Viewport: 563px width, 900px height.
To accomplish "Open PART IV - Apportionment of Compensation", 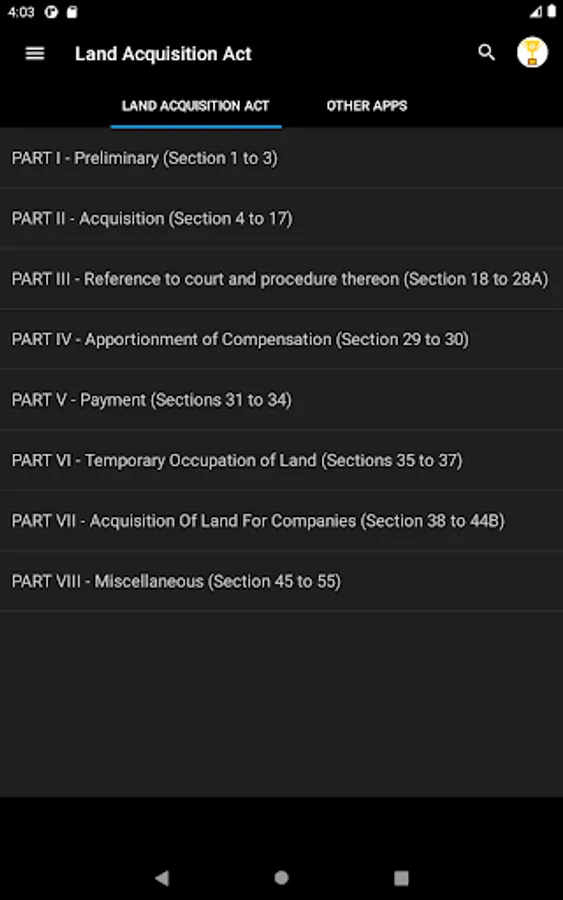I will [x=281, y=339].
